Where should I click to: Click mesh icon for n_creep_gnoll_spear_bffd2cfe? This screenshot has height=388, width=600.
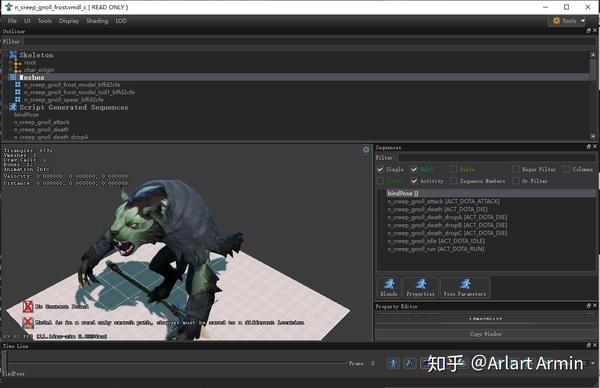pyautogui.click(x=18, y=99)
